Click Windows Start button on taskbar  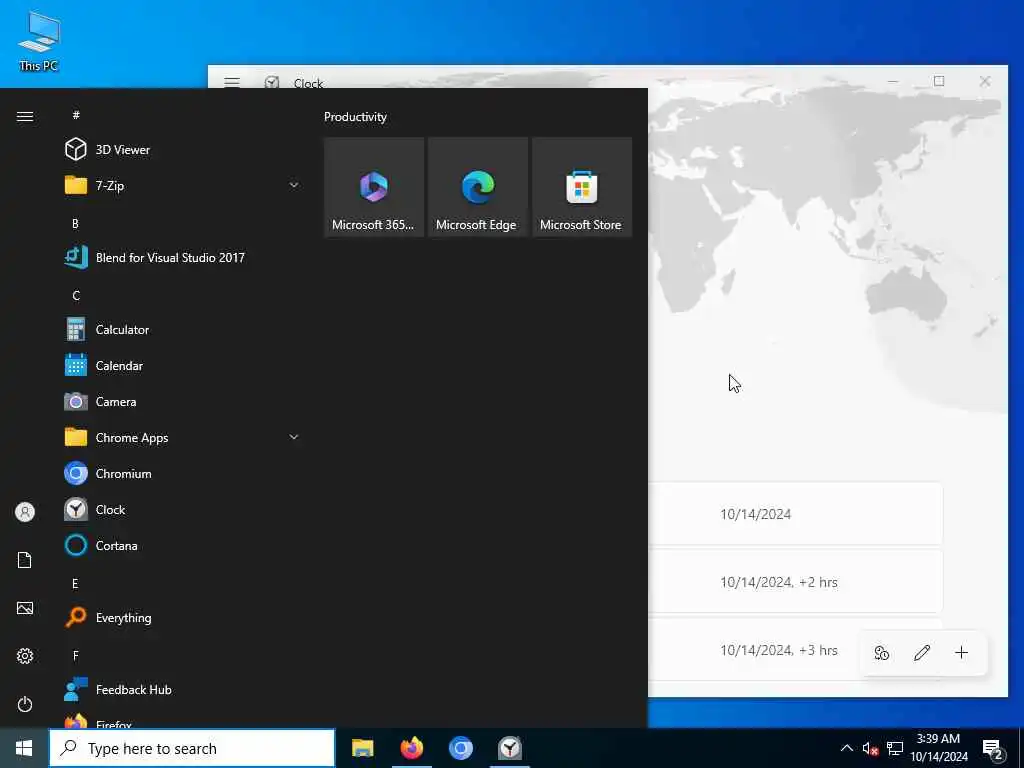[x=24, y=748]
